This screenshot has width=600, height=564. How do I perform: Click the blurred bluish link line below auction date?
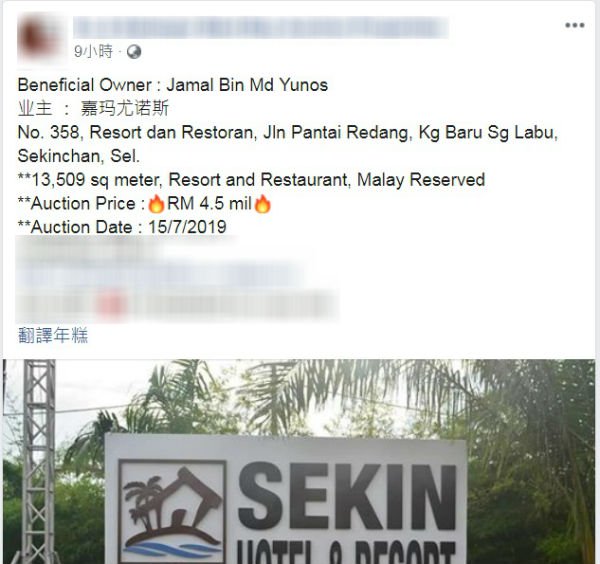pos(161,277)
